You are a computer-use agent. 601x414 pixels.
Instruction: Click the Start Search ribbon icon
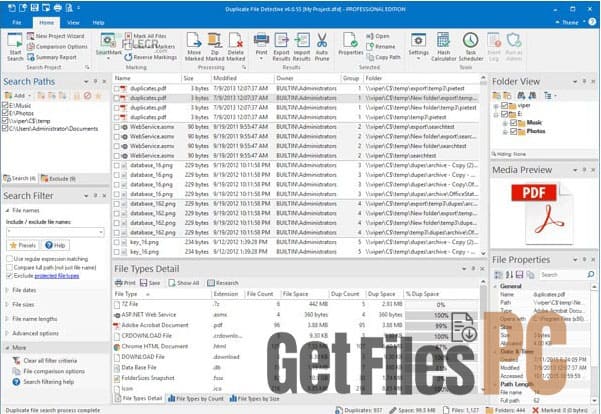[15, 47]
